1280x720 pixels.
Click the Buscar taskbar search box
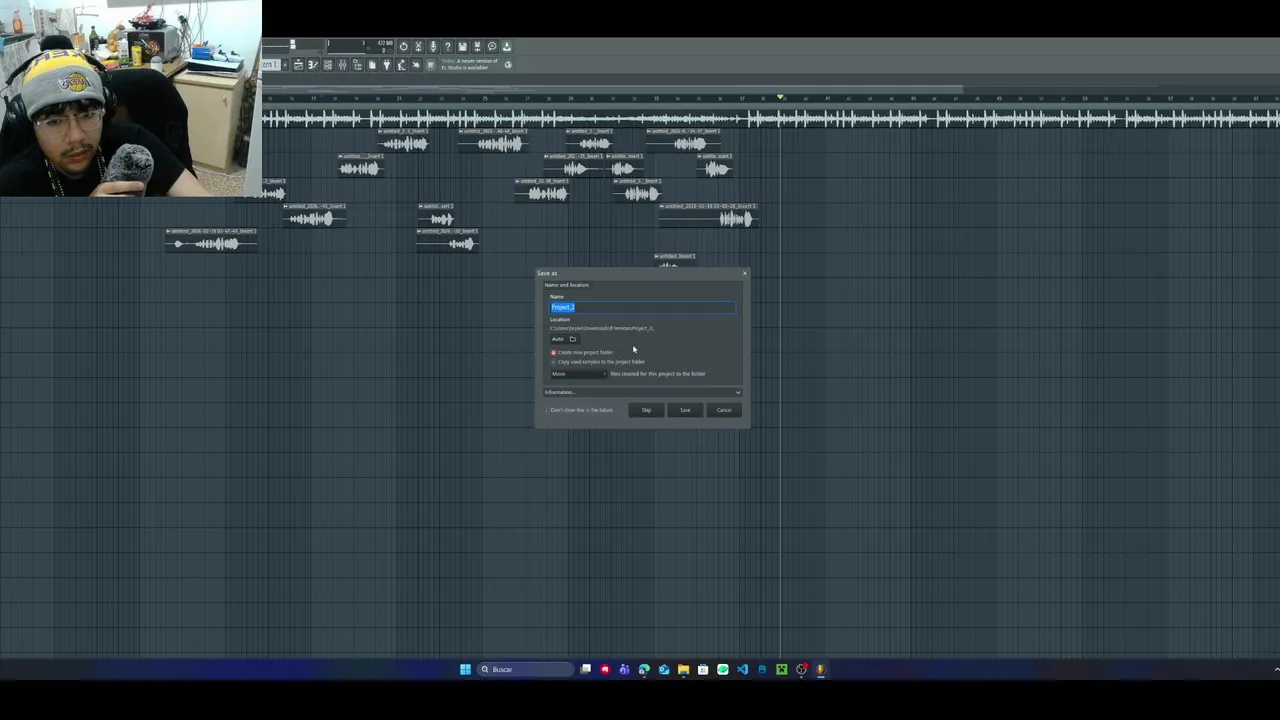coord(525,669)
